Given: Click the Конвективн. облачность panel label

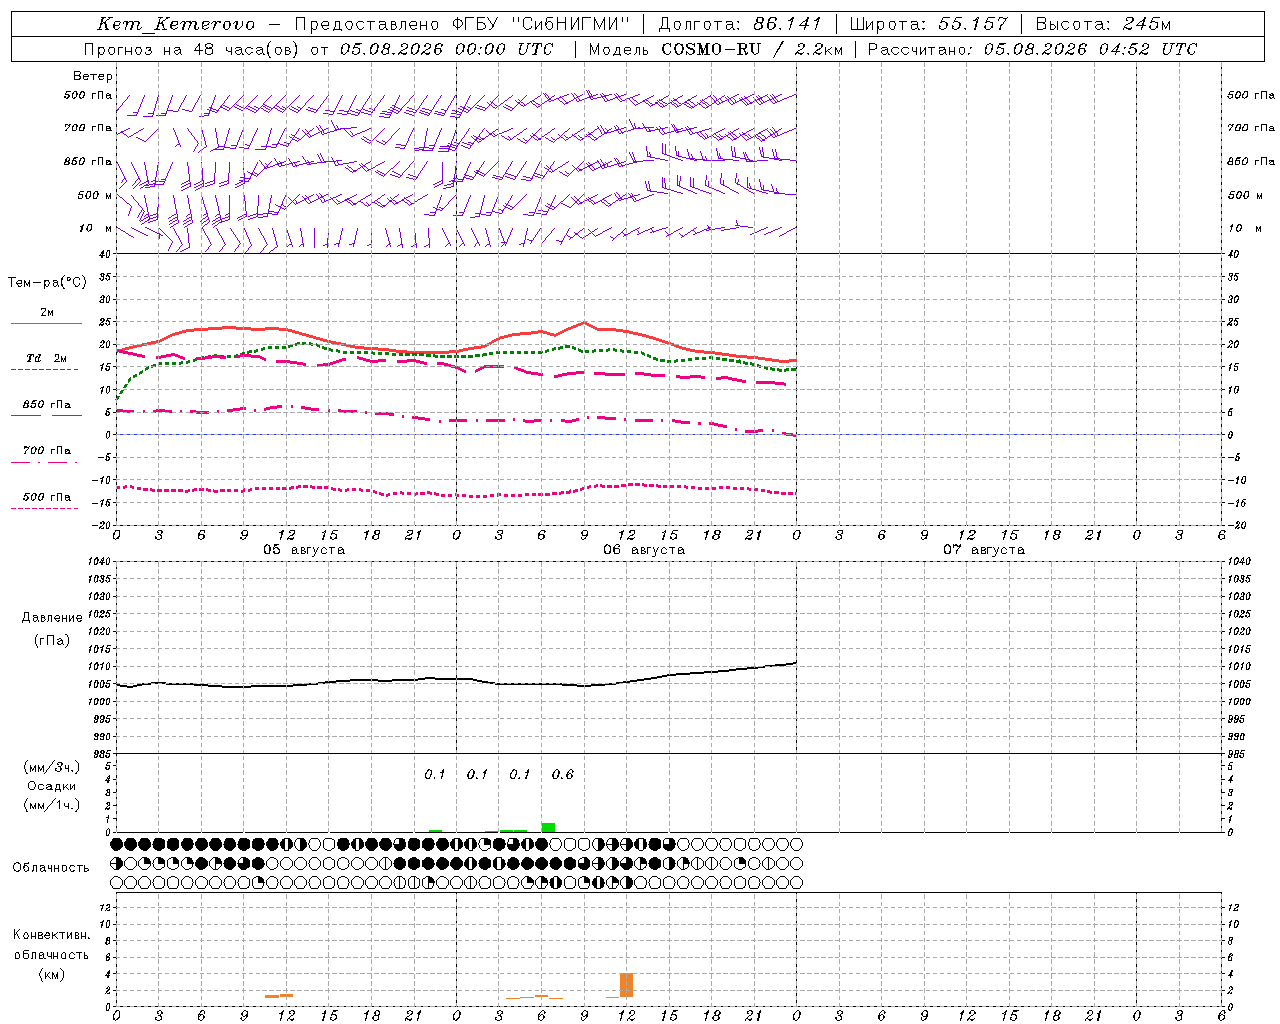Looking at the screenshot, I should tap(51, 954).
